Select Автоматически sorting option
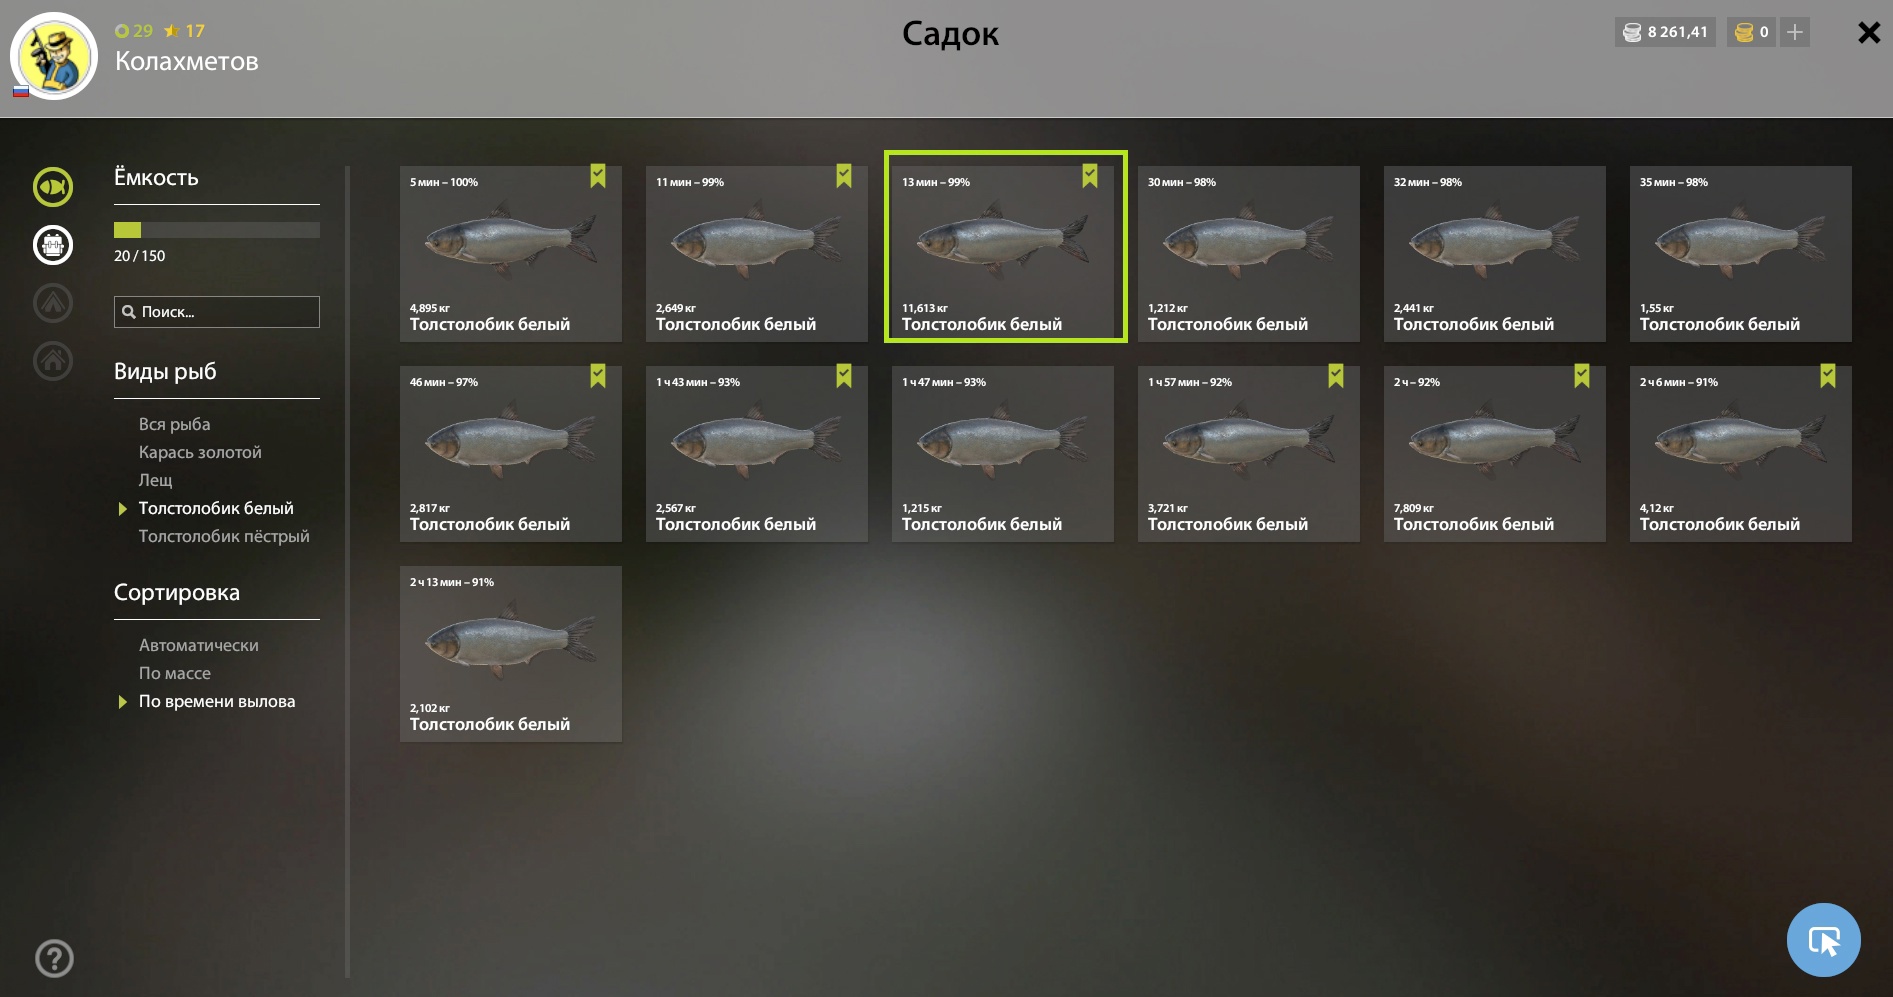 199,645
